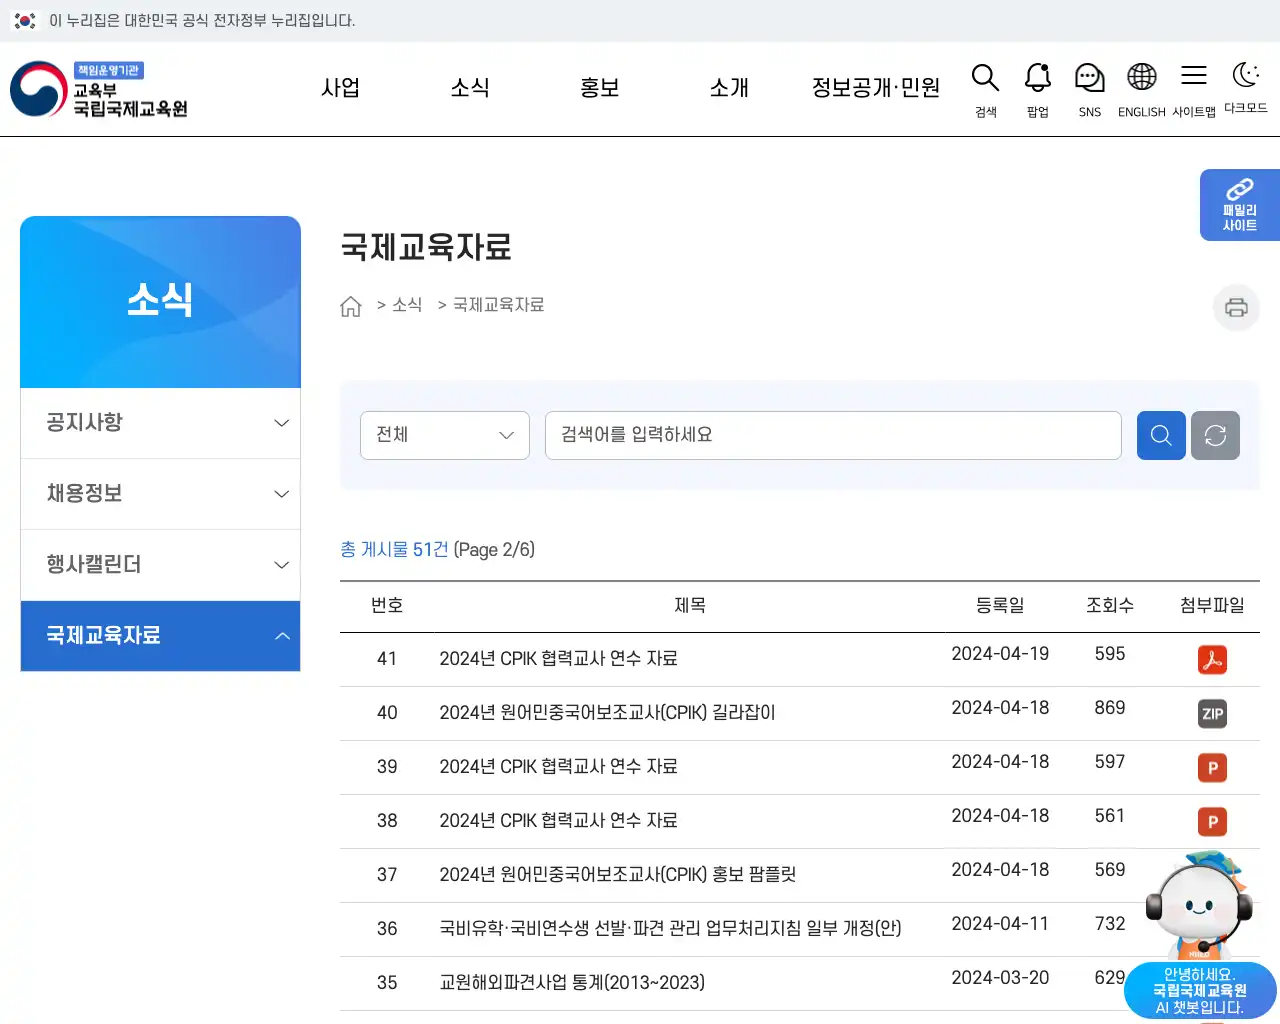Click the printer icon
Viewport: 1280px width, 1024px height.
click(1236, 307)
